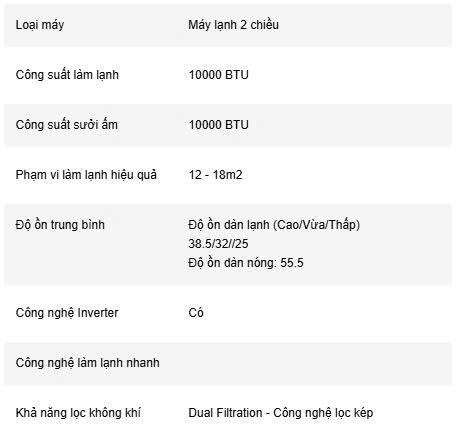Click 'Độ ồn dàn lạnh (Cao/Vừa/Thấp)' text
This screenshot has height=441, width=456.
pos(274,225)
